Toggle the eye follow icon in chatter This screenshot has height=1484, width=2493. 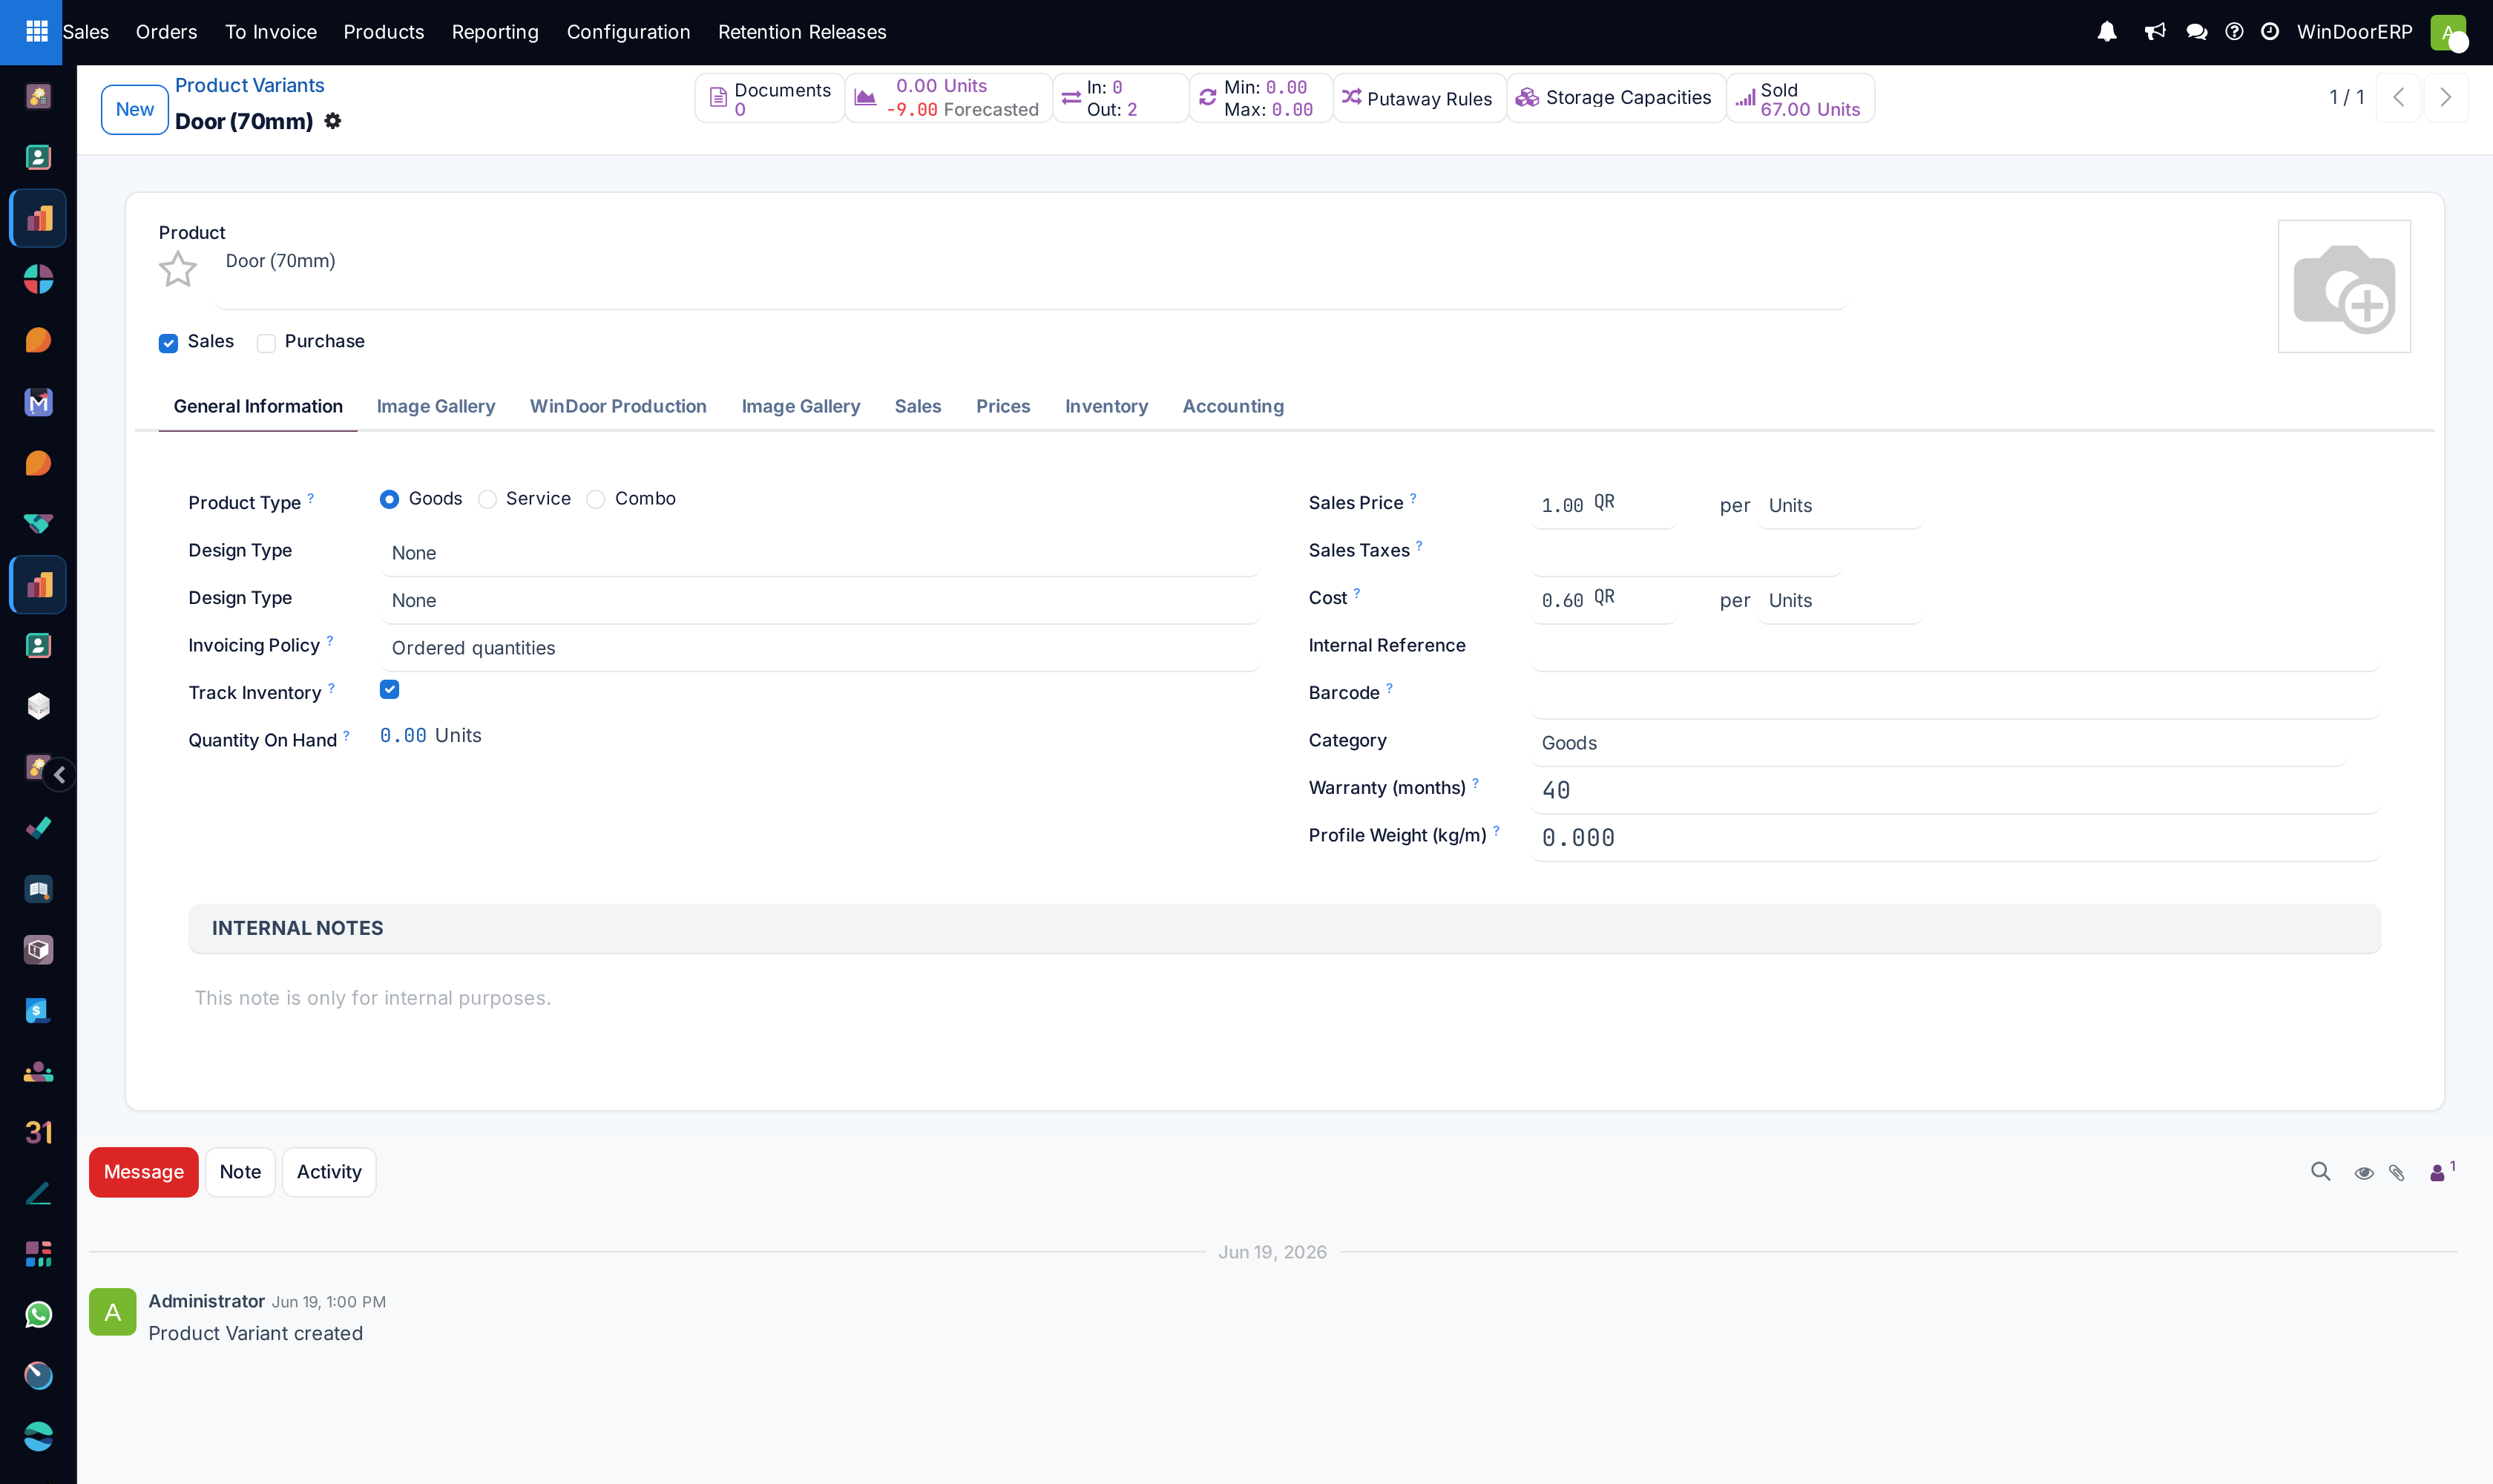click(2363, 1173)
